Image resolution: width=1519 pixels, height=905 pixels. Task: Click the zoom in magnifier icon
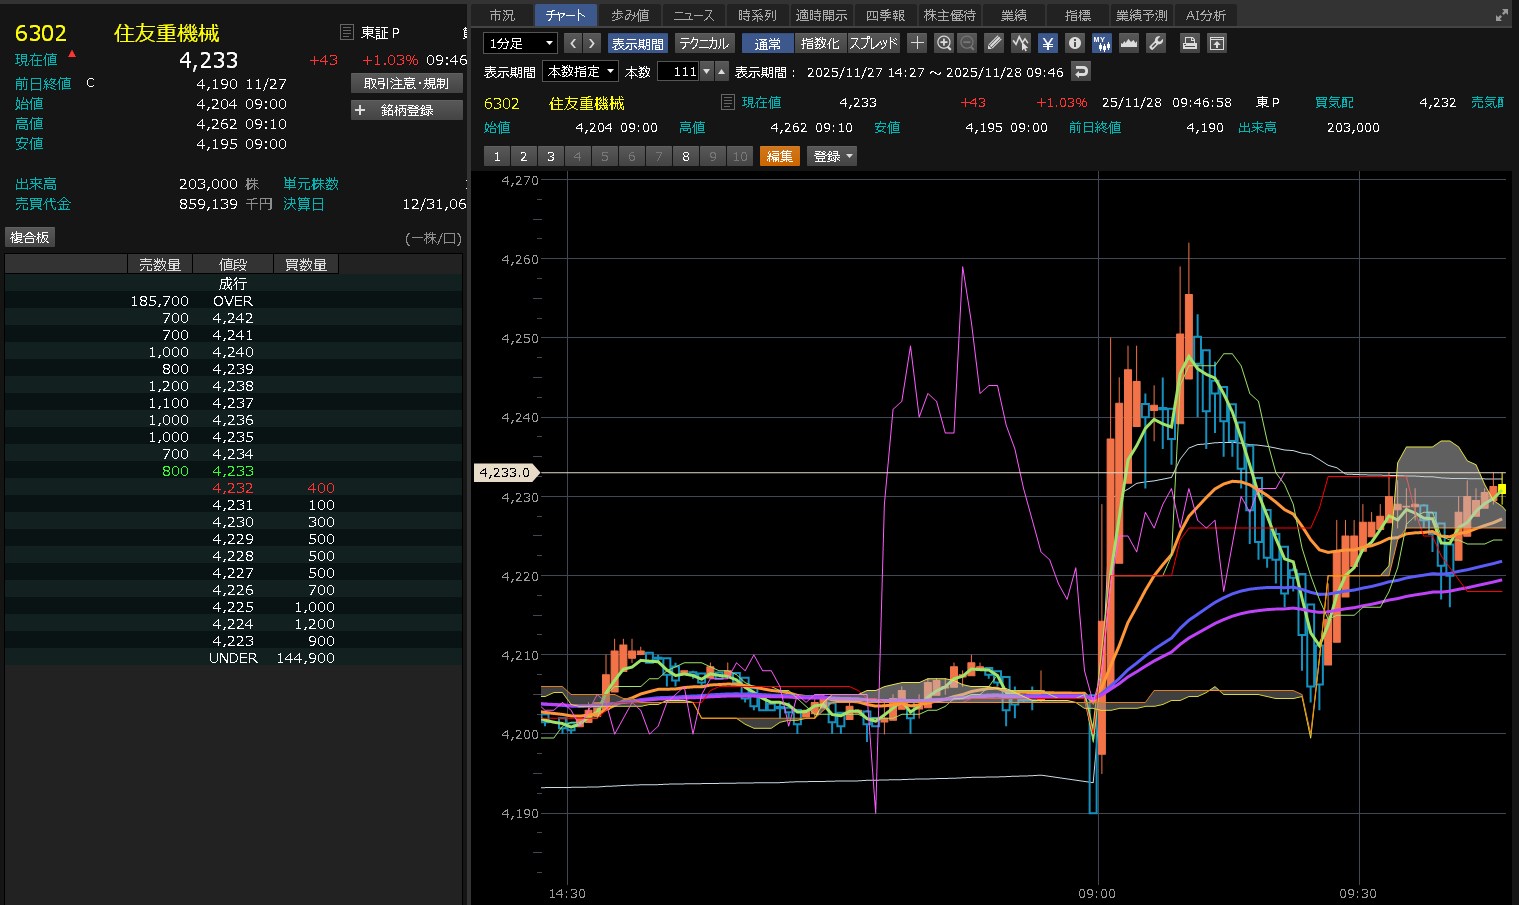pyautogui.click(x=943, y=43)
